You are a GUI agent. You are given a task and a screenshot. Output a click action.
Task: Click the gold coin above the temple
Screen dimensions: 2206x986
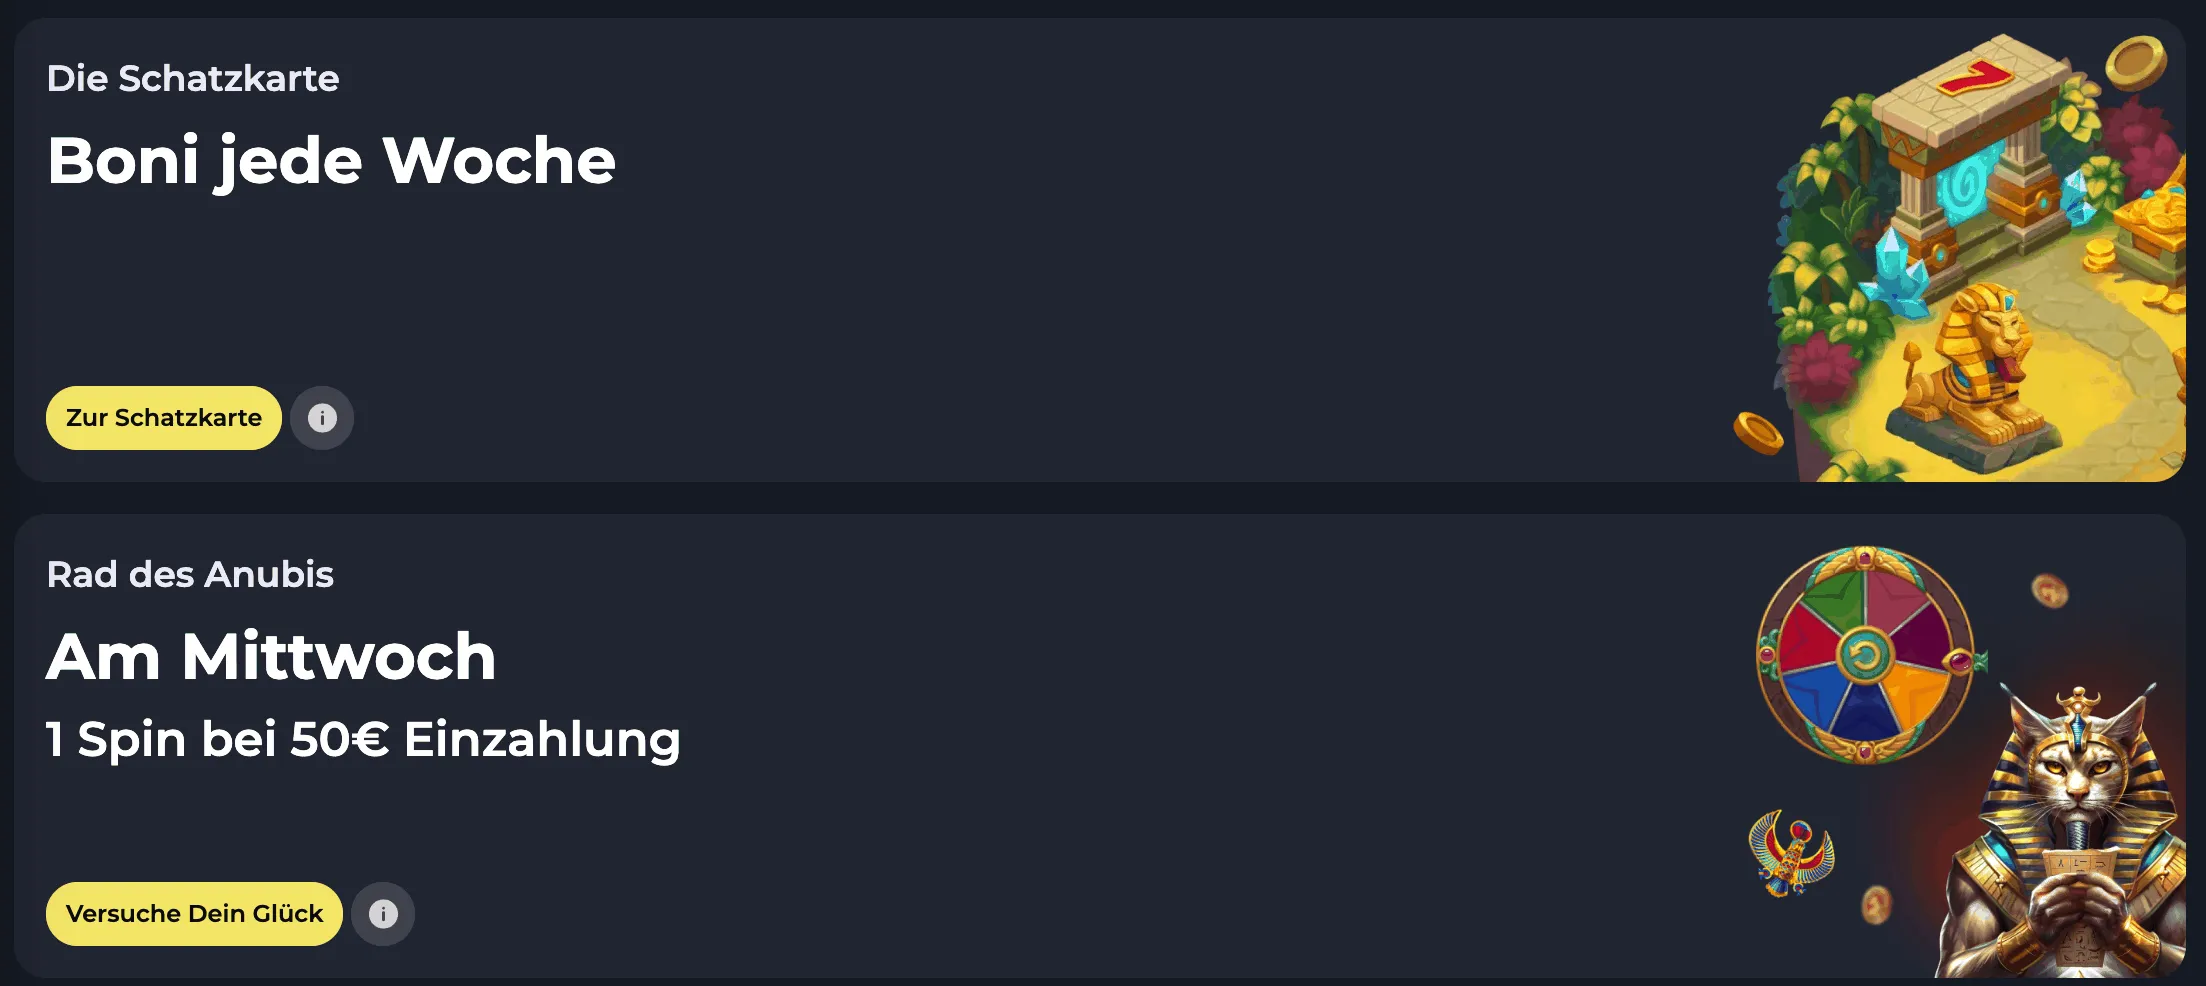point(2135,62)
